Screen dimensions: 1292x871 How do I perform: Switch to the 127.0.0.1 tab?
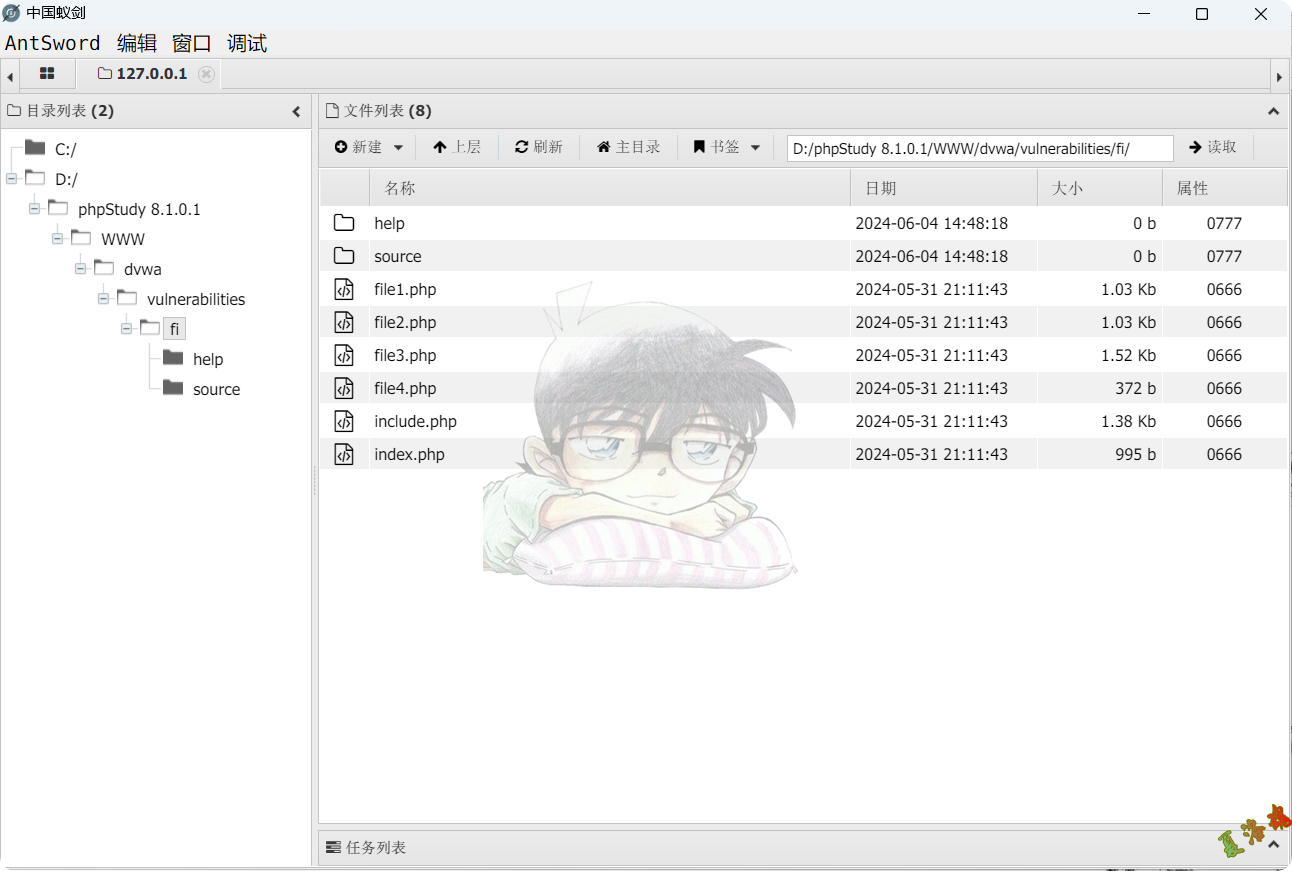pyautogui.click(x=142, y=74)
